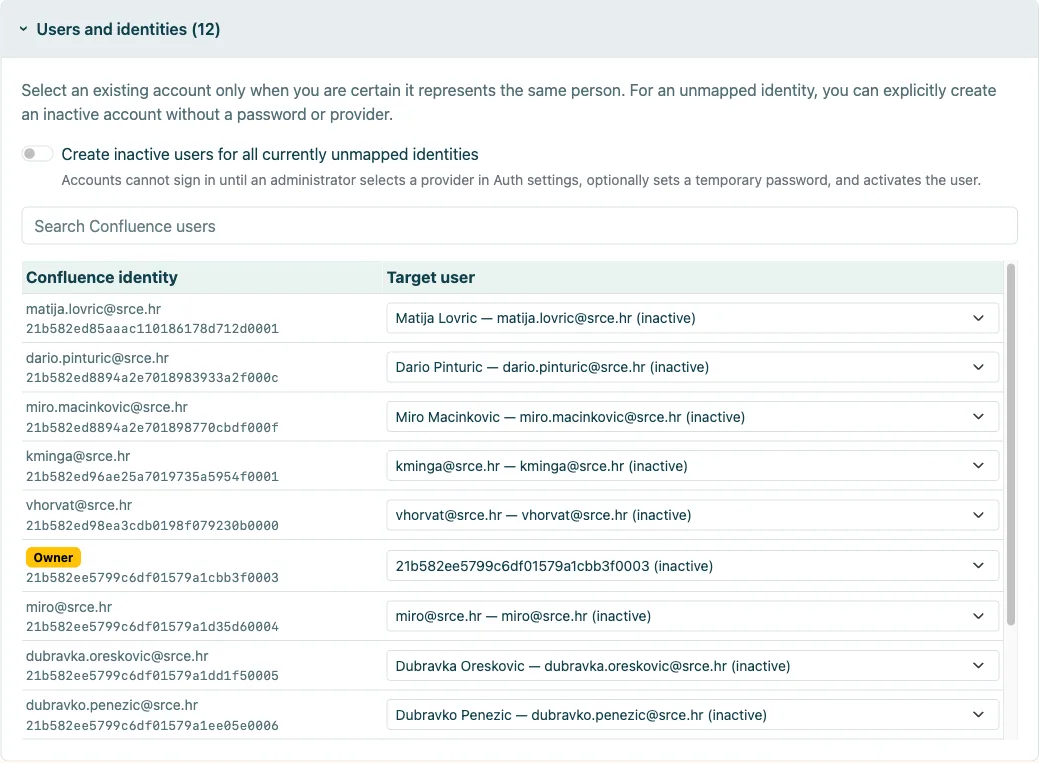Click ID 21b582ee5799c6df01579a1dd1f50005

pos(152,675)
